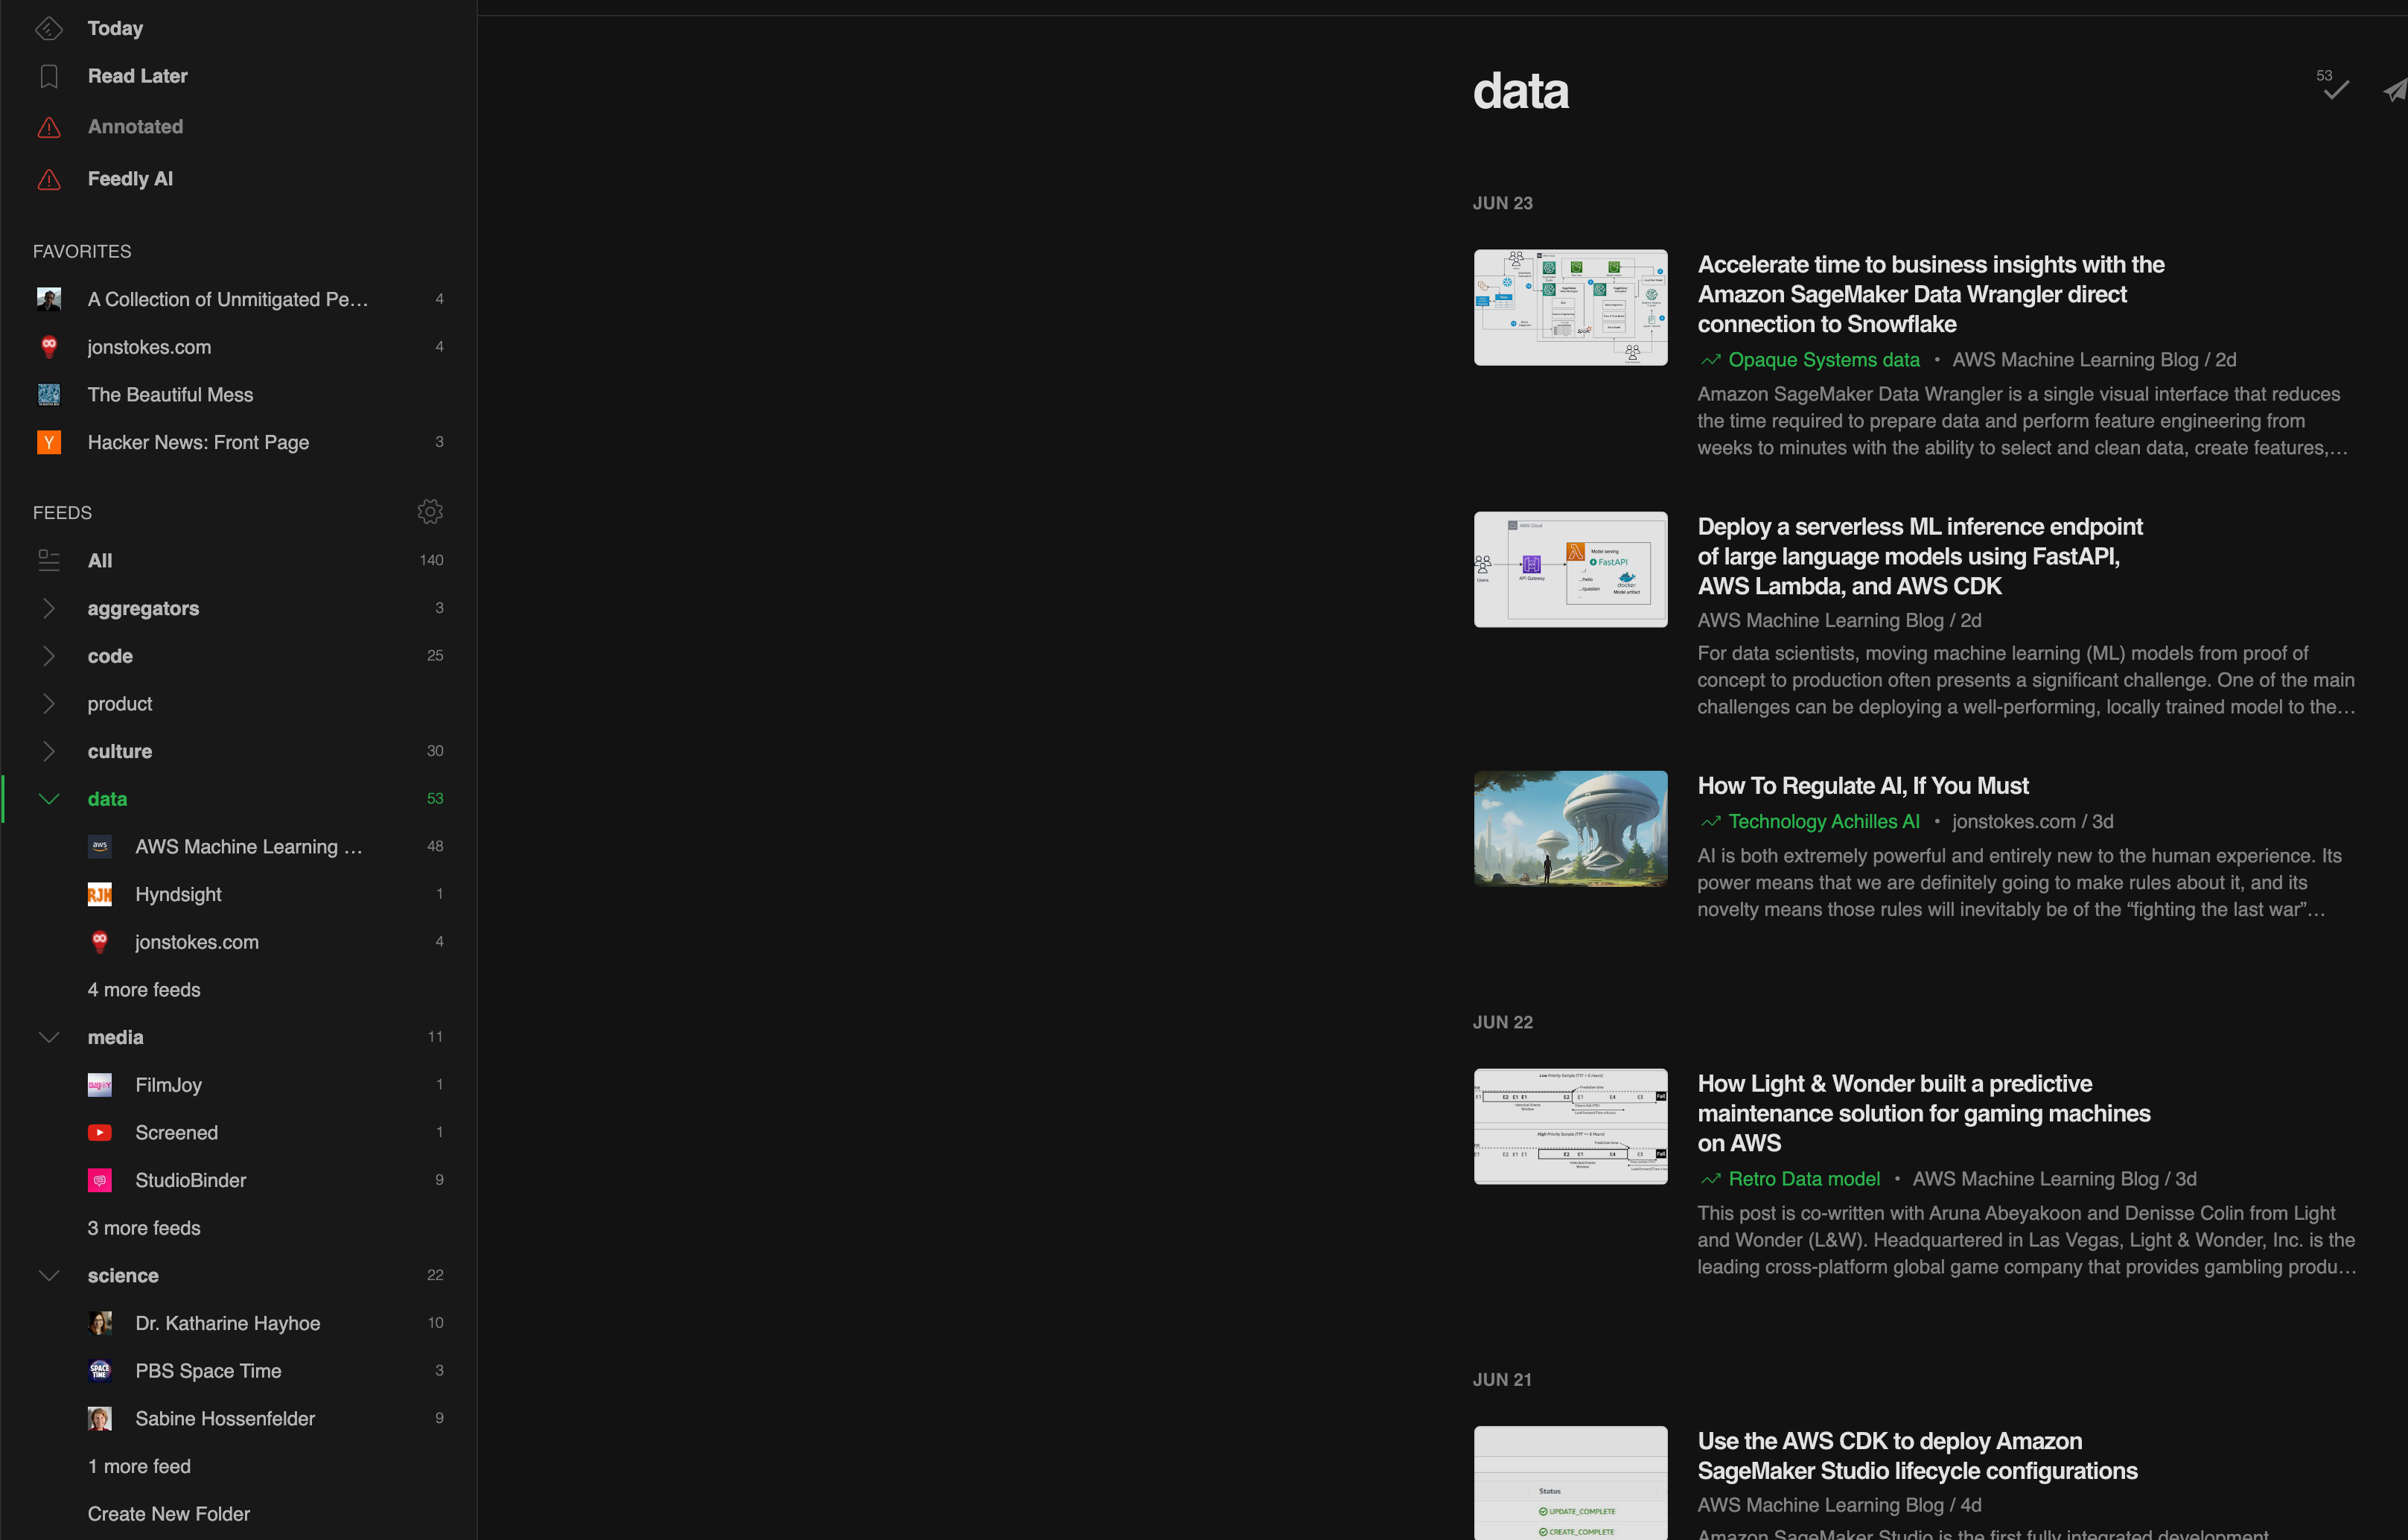
Task: Click the paper plane share icon
Action: [2396, 90]
